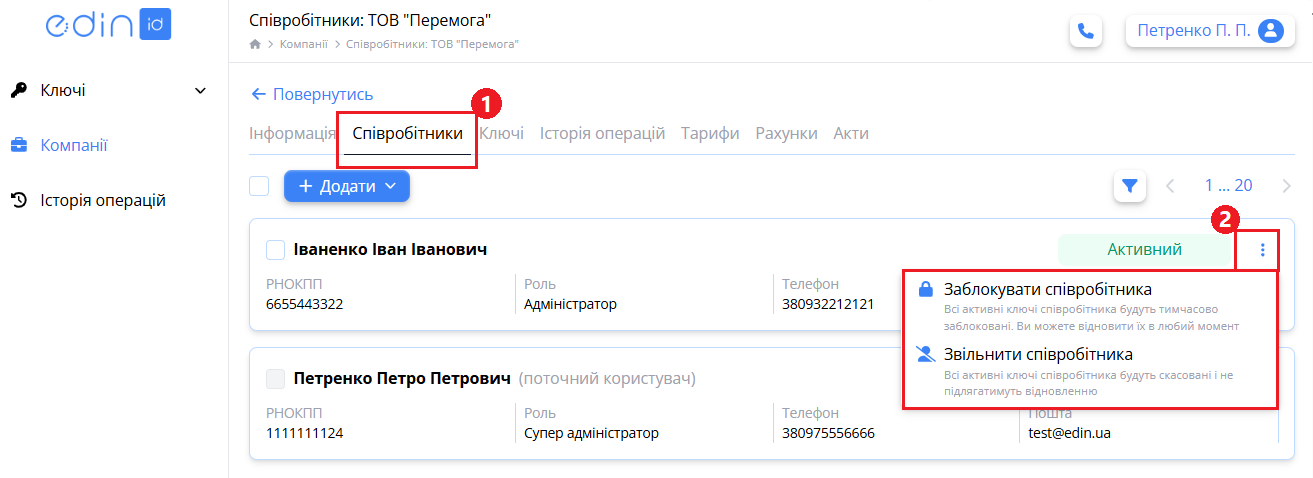Click the lock icon for blocking employee
The width and height of the screenshot is (1313, 478).
925,290
